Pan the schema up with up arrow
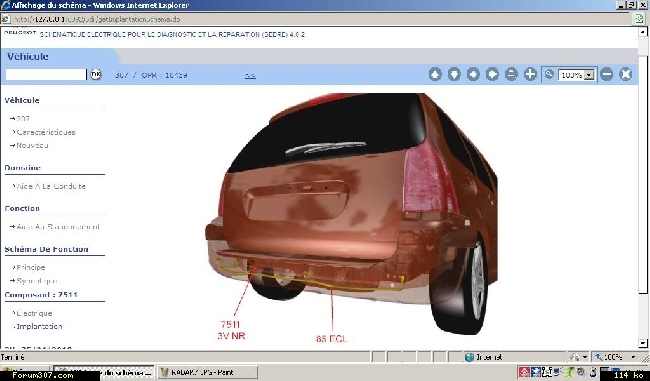This screenshot has height=381, width=650. pos(435,75)
